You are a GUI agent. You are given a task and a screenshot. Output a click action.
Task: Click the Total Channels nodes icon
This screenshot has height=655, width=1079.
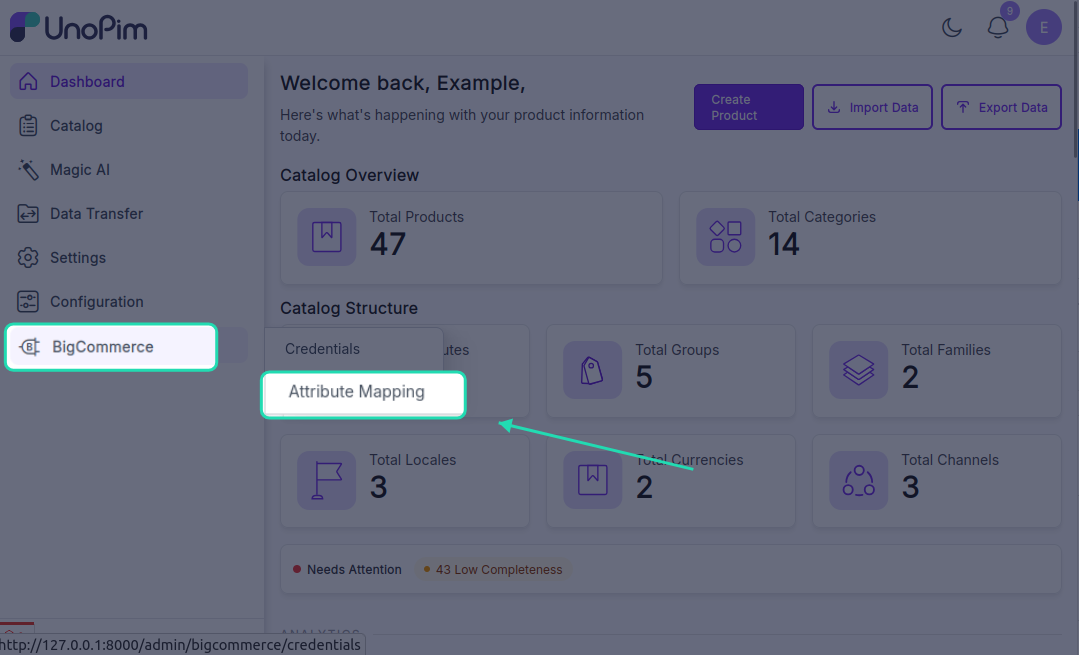pos(858,480)
